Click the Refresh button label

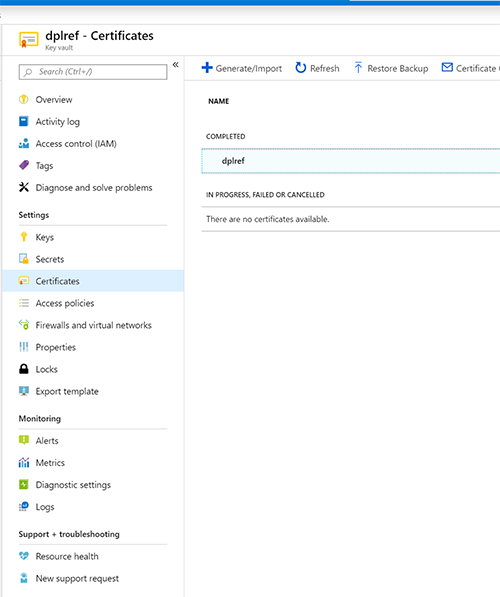point(324,69)
